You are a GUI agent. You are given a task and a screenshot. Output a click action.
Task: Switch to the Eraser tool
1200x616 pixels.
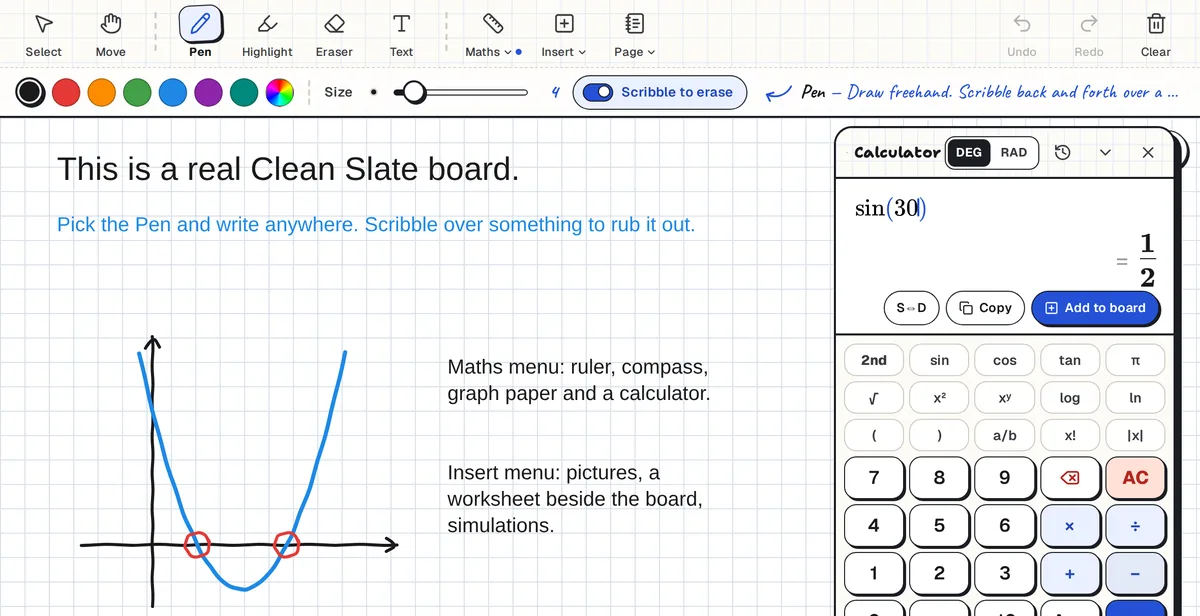[334, 35]
